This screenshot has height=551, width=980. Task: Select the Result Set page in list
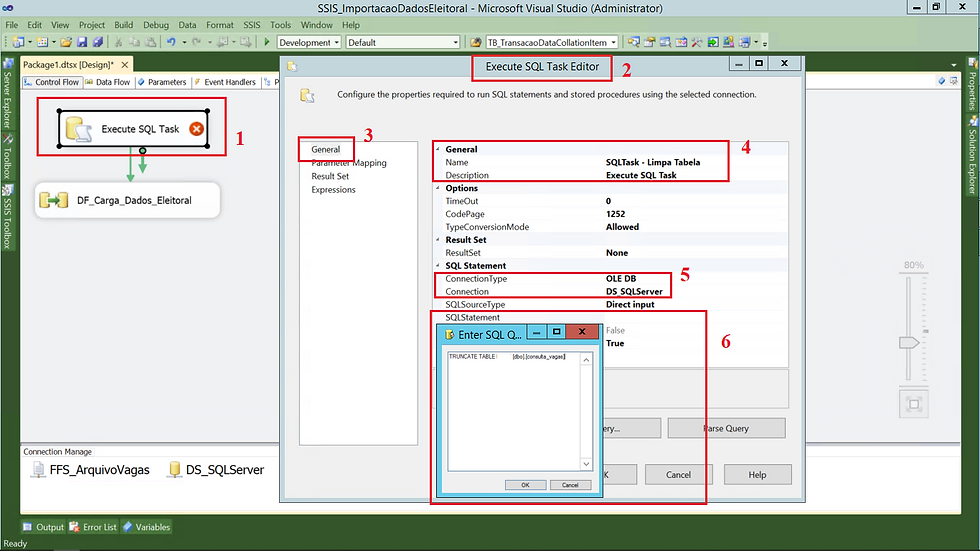330,176
